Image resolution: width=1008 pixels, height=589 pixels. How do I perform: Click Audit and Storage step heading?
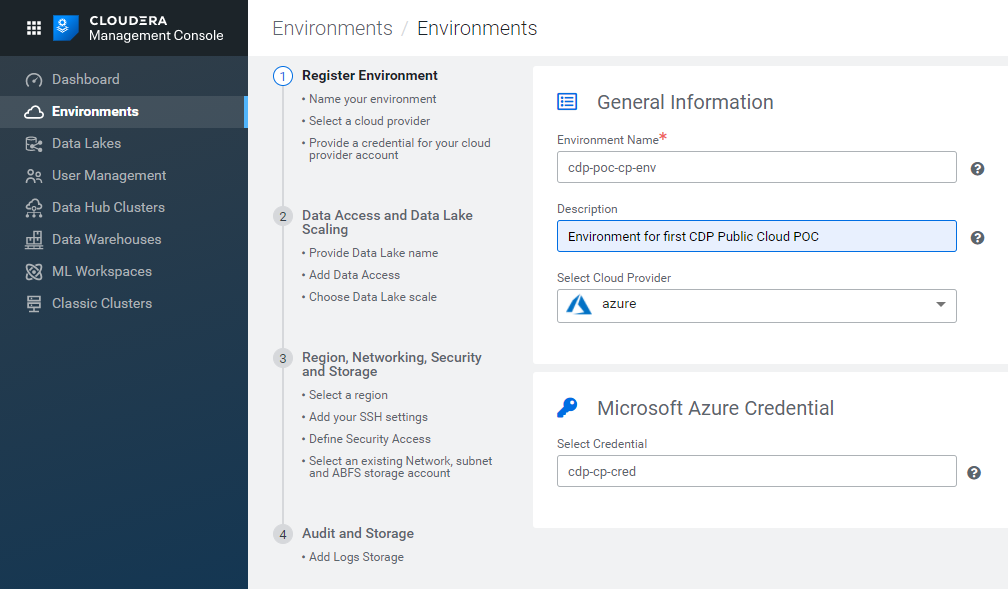[x=358, y=533]
